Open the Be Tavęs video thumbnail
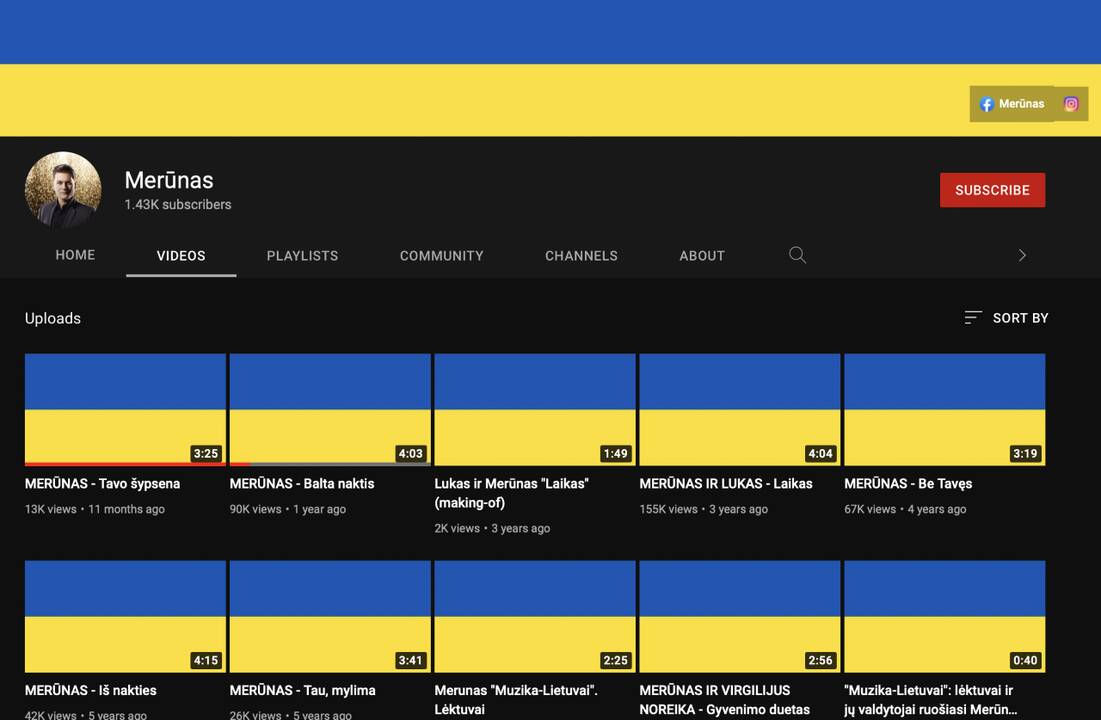 (944, 410)
